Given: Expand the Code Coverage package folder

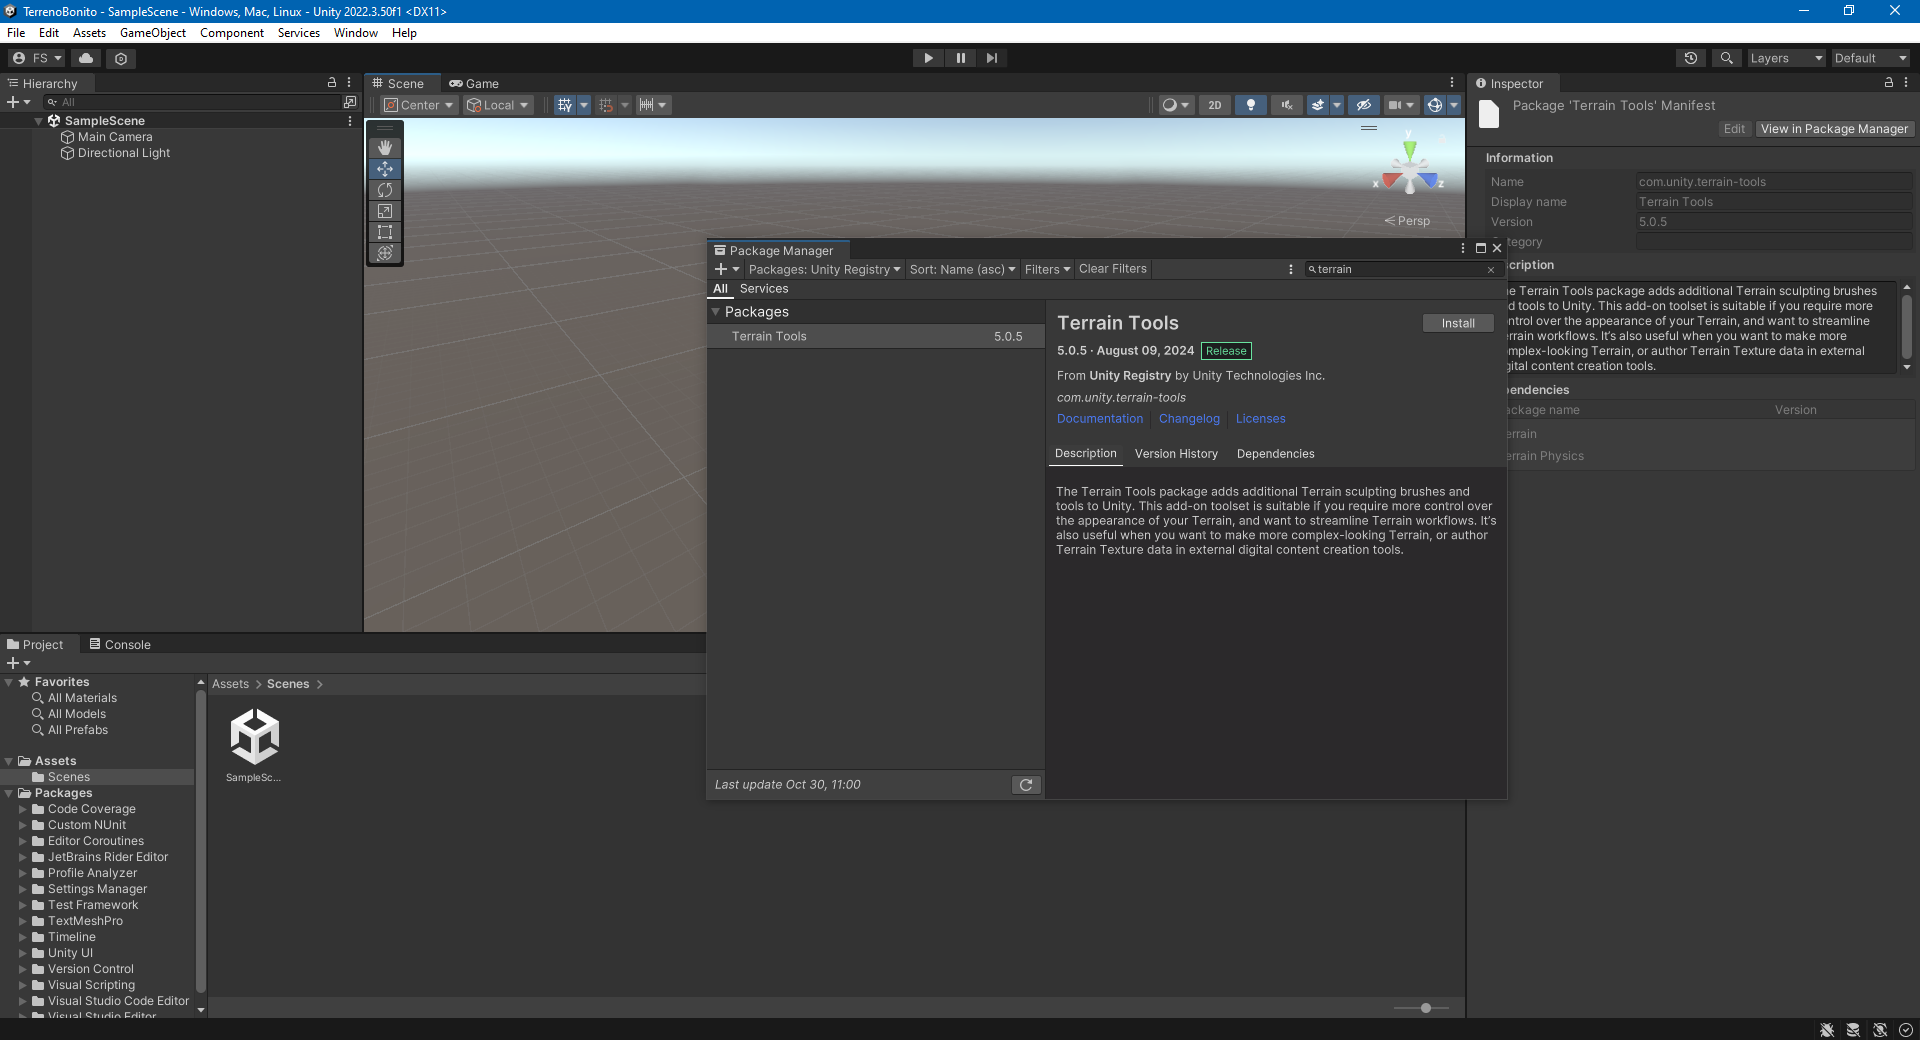Looking at the screenshot, I should point(23,809).
